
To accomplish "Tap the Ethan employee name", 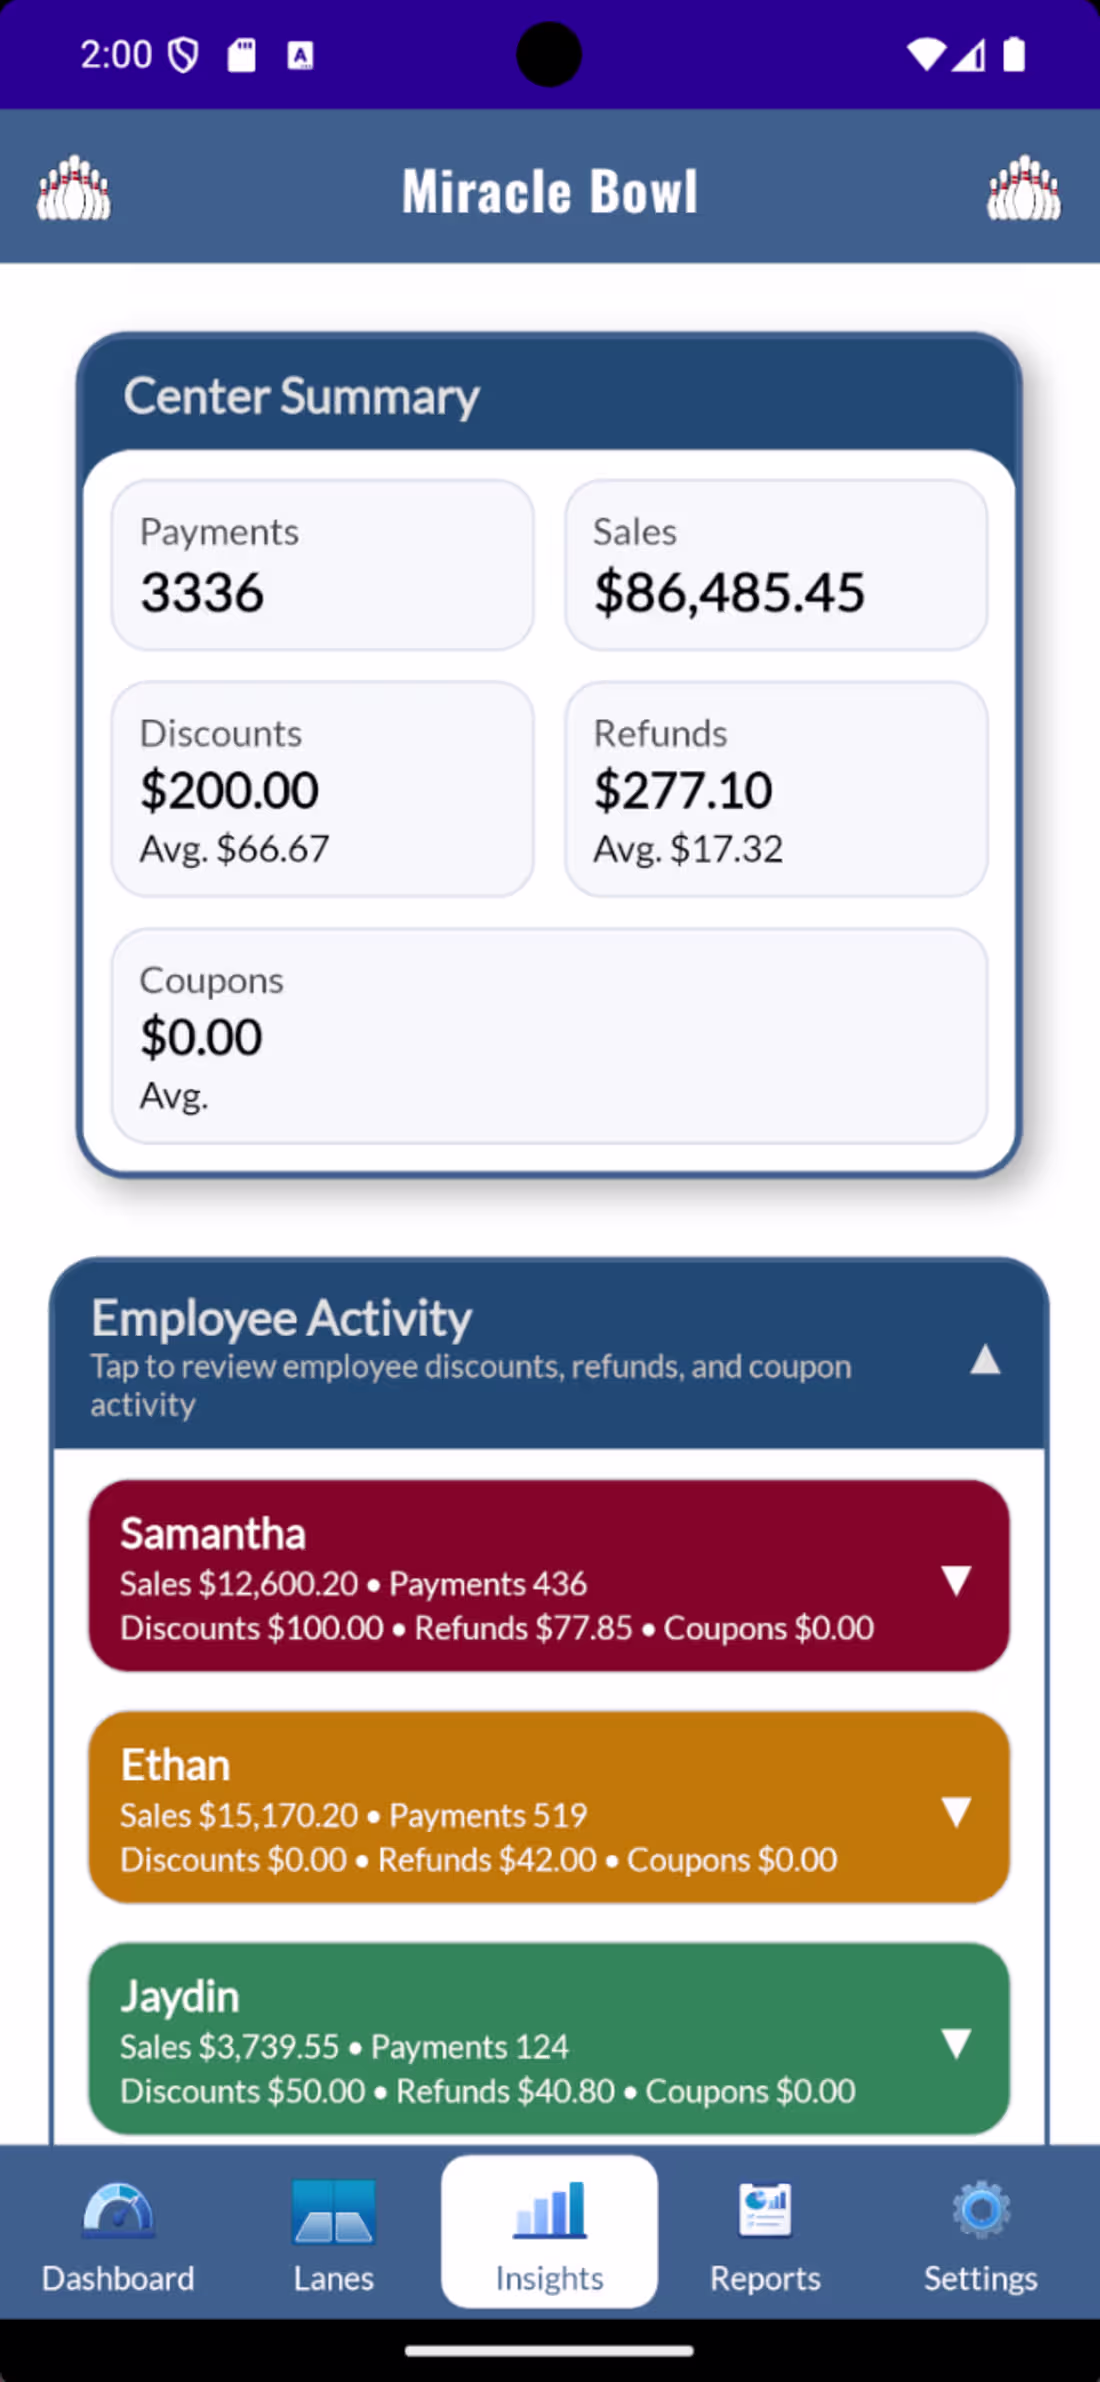I will pyautogui.click(x=176, y=1765).
